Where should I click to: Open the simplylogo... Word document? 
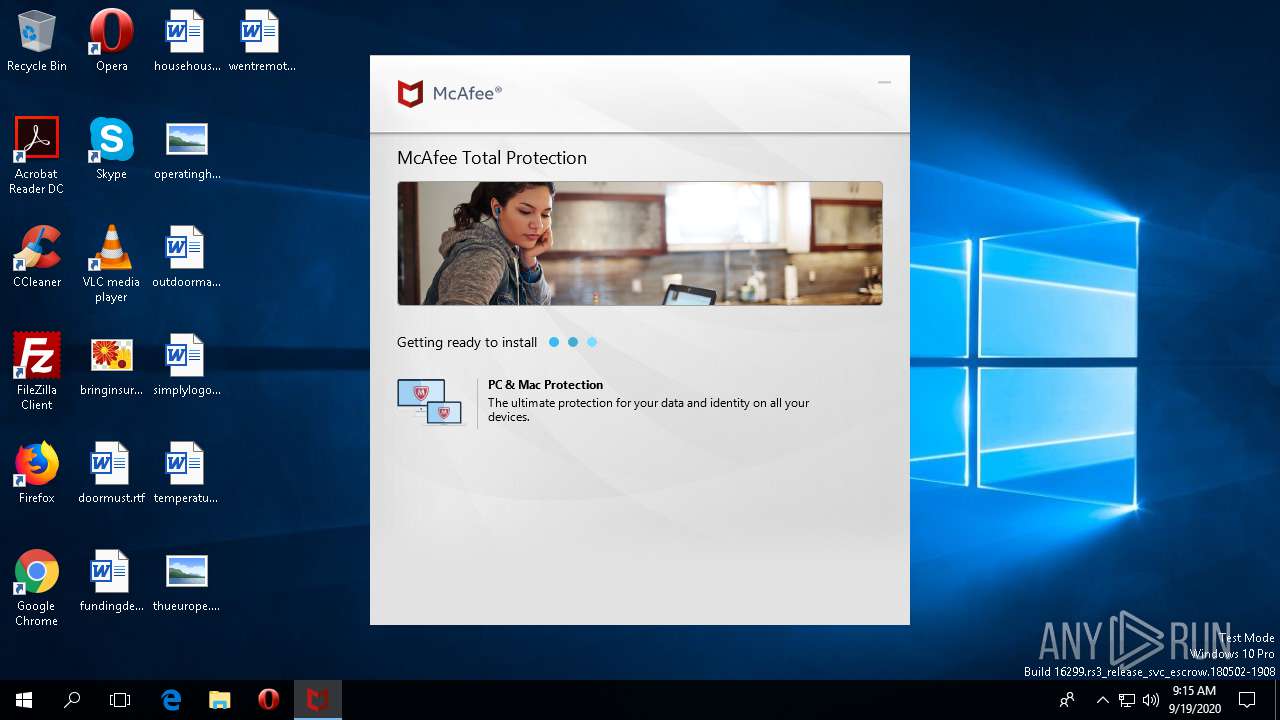point(186,365)
